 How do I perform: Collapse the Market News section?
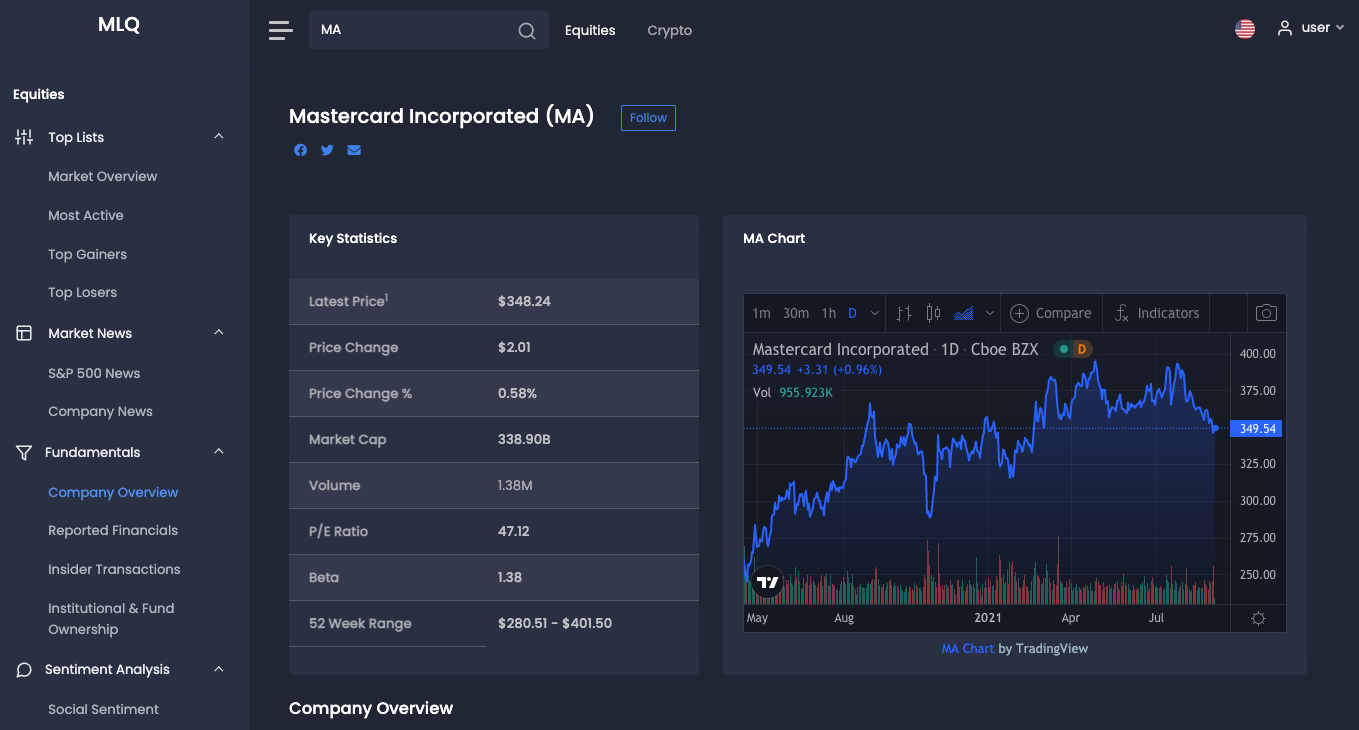(219, 332)
